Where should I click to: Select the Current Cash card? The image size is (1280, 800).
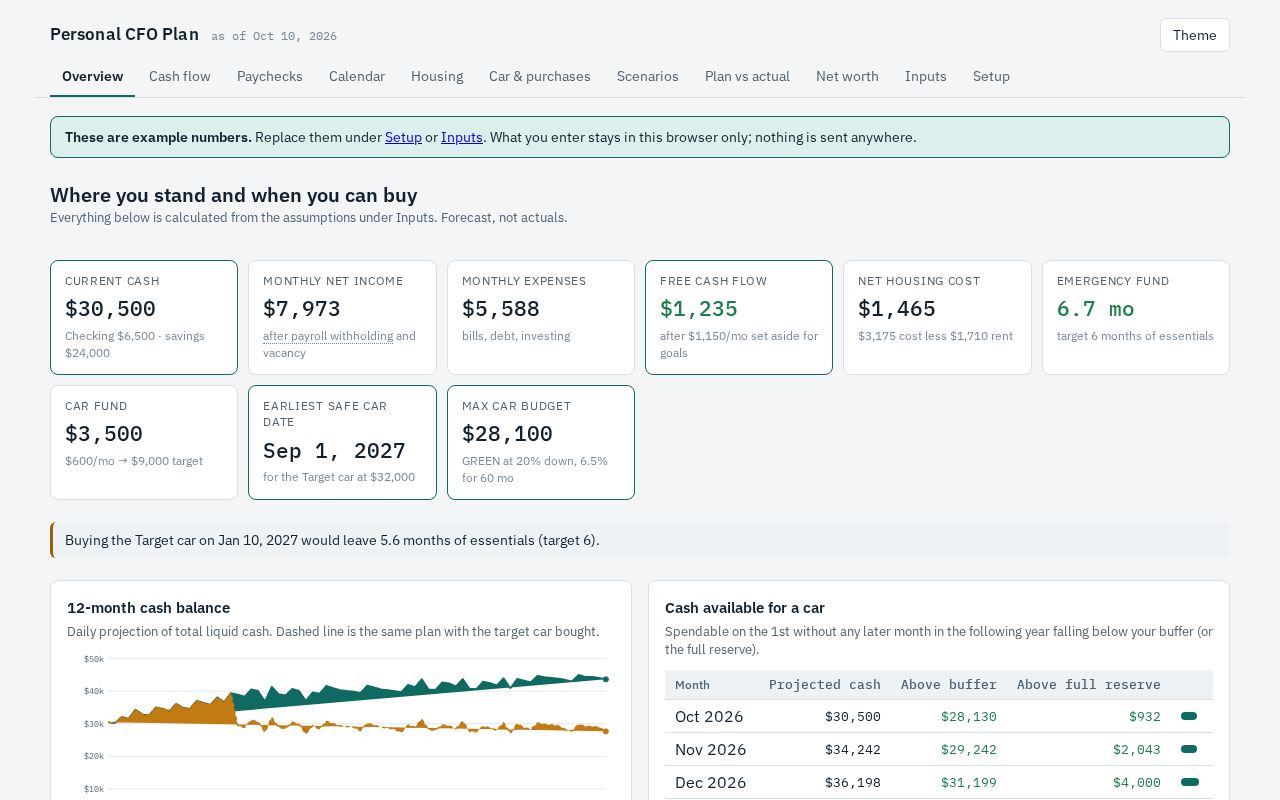pos(144,317)
